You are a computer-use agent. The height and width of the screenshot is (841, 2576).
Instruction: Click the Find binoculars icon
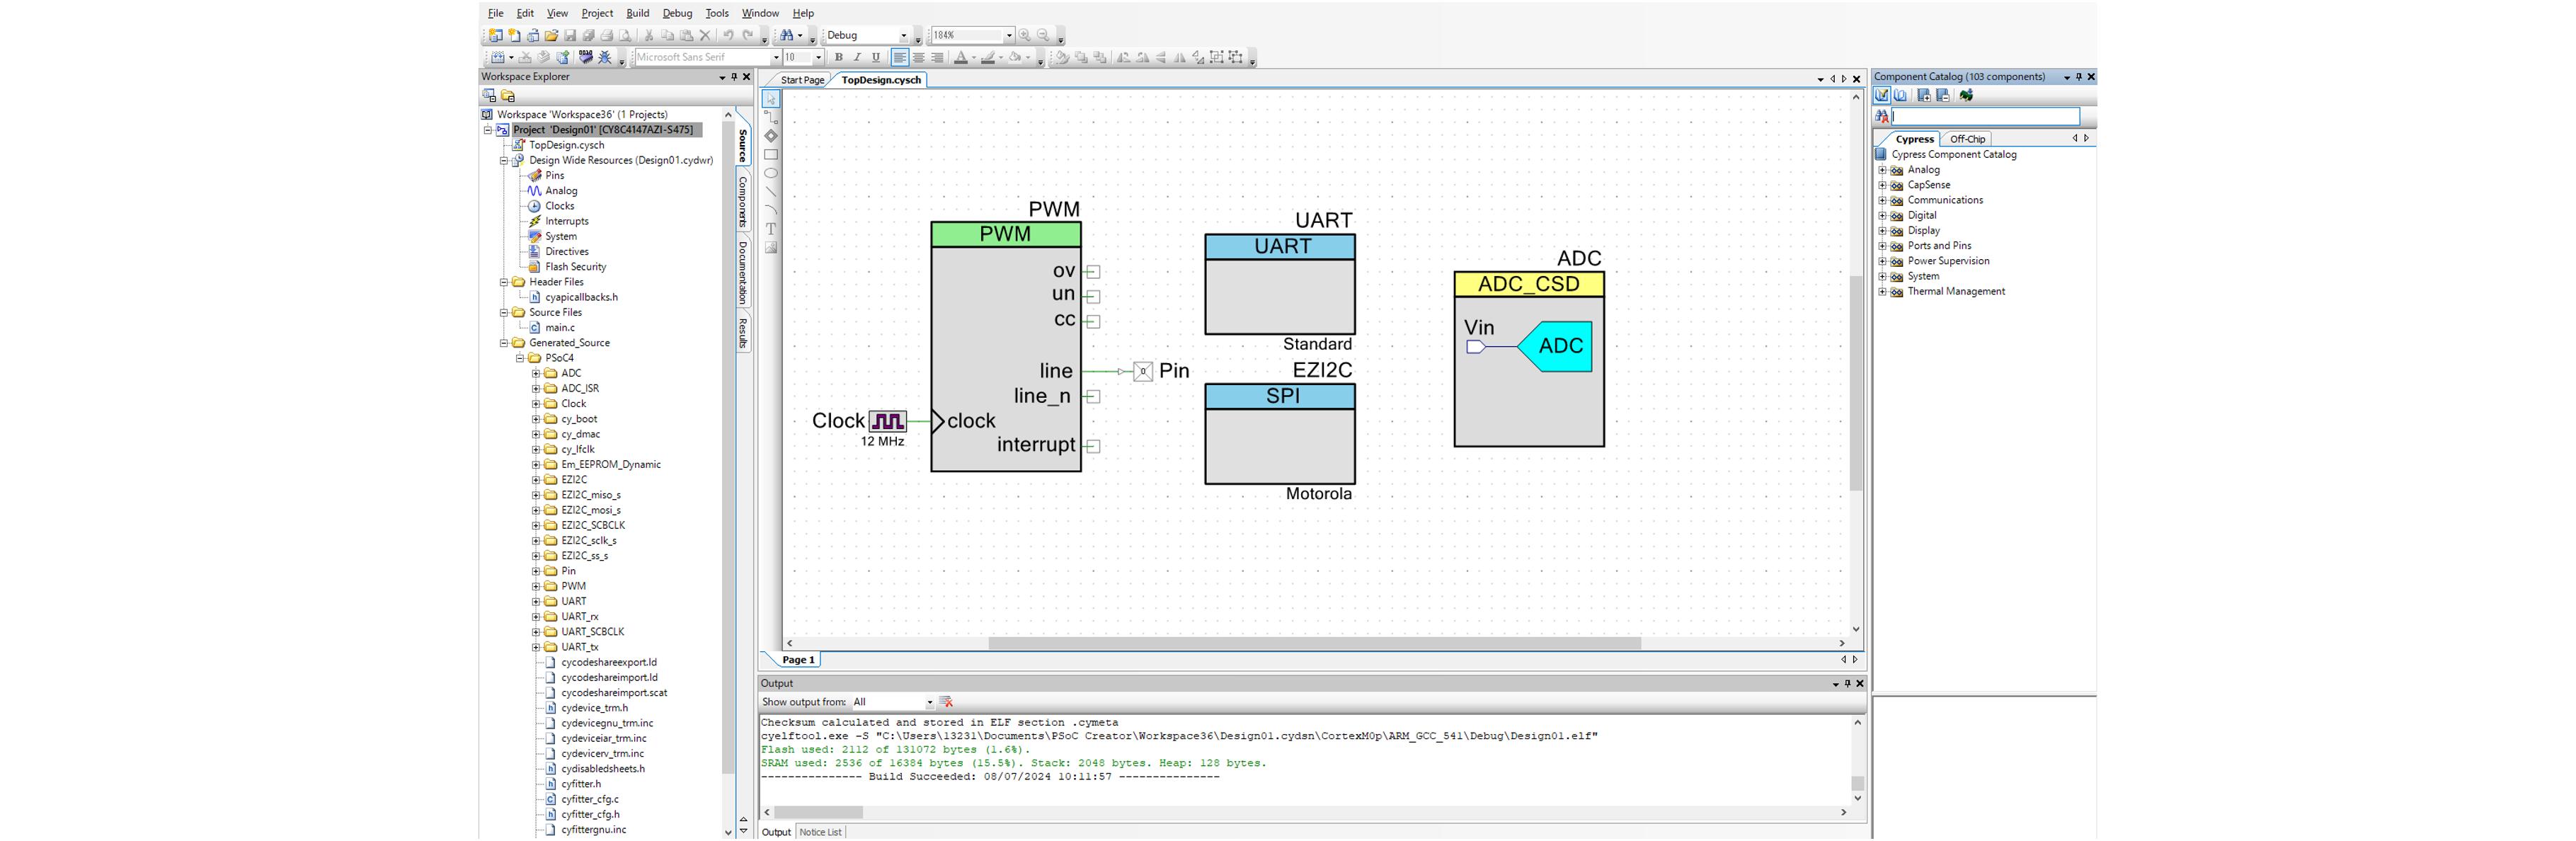(787, 35)
